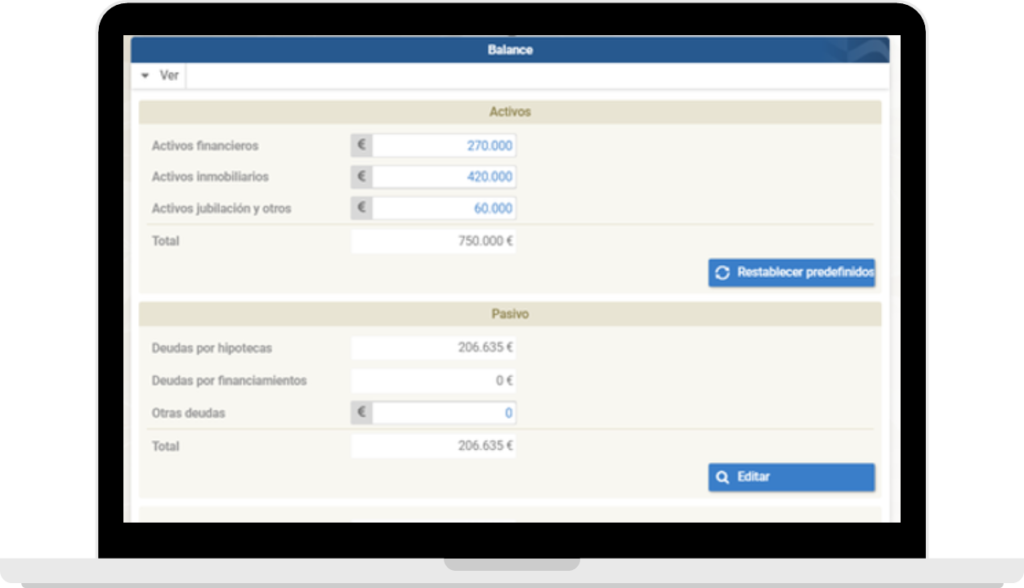Focus the Activos financieros amount field
The height and width of the screenshot is (588, 1024).
[x=444, y=146]
